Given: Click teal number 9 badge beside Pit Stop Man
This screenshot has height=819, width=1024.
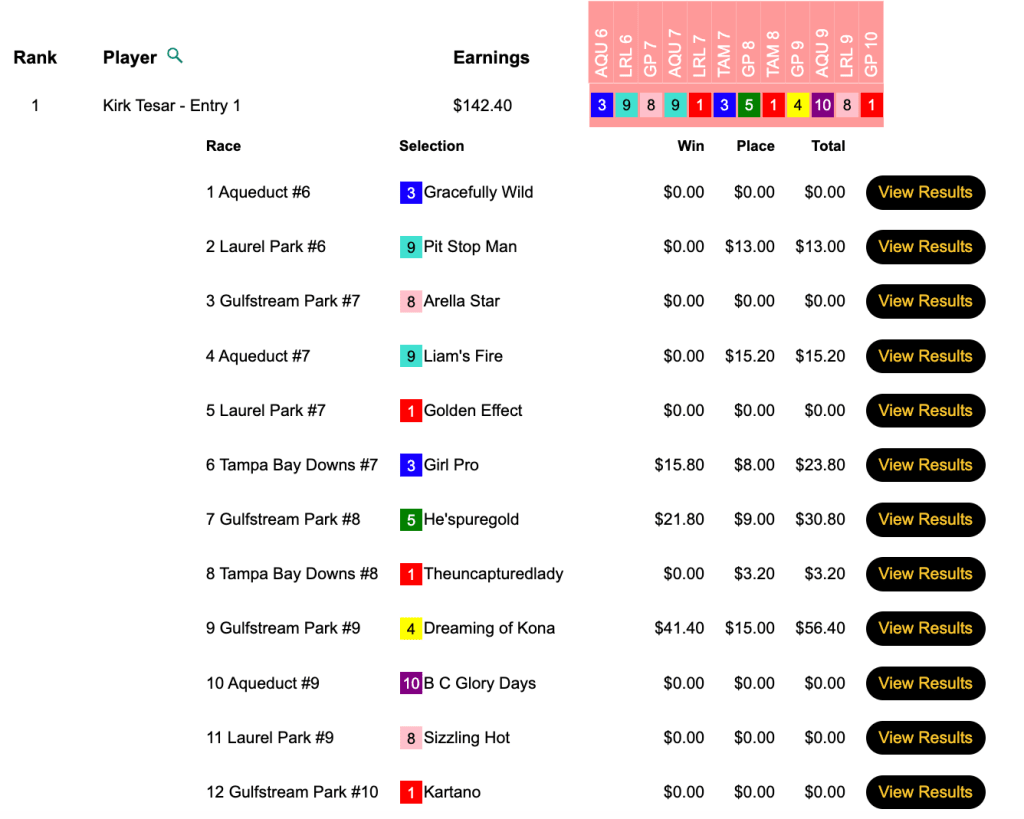Looking at the screenshot, I should 410,247.
